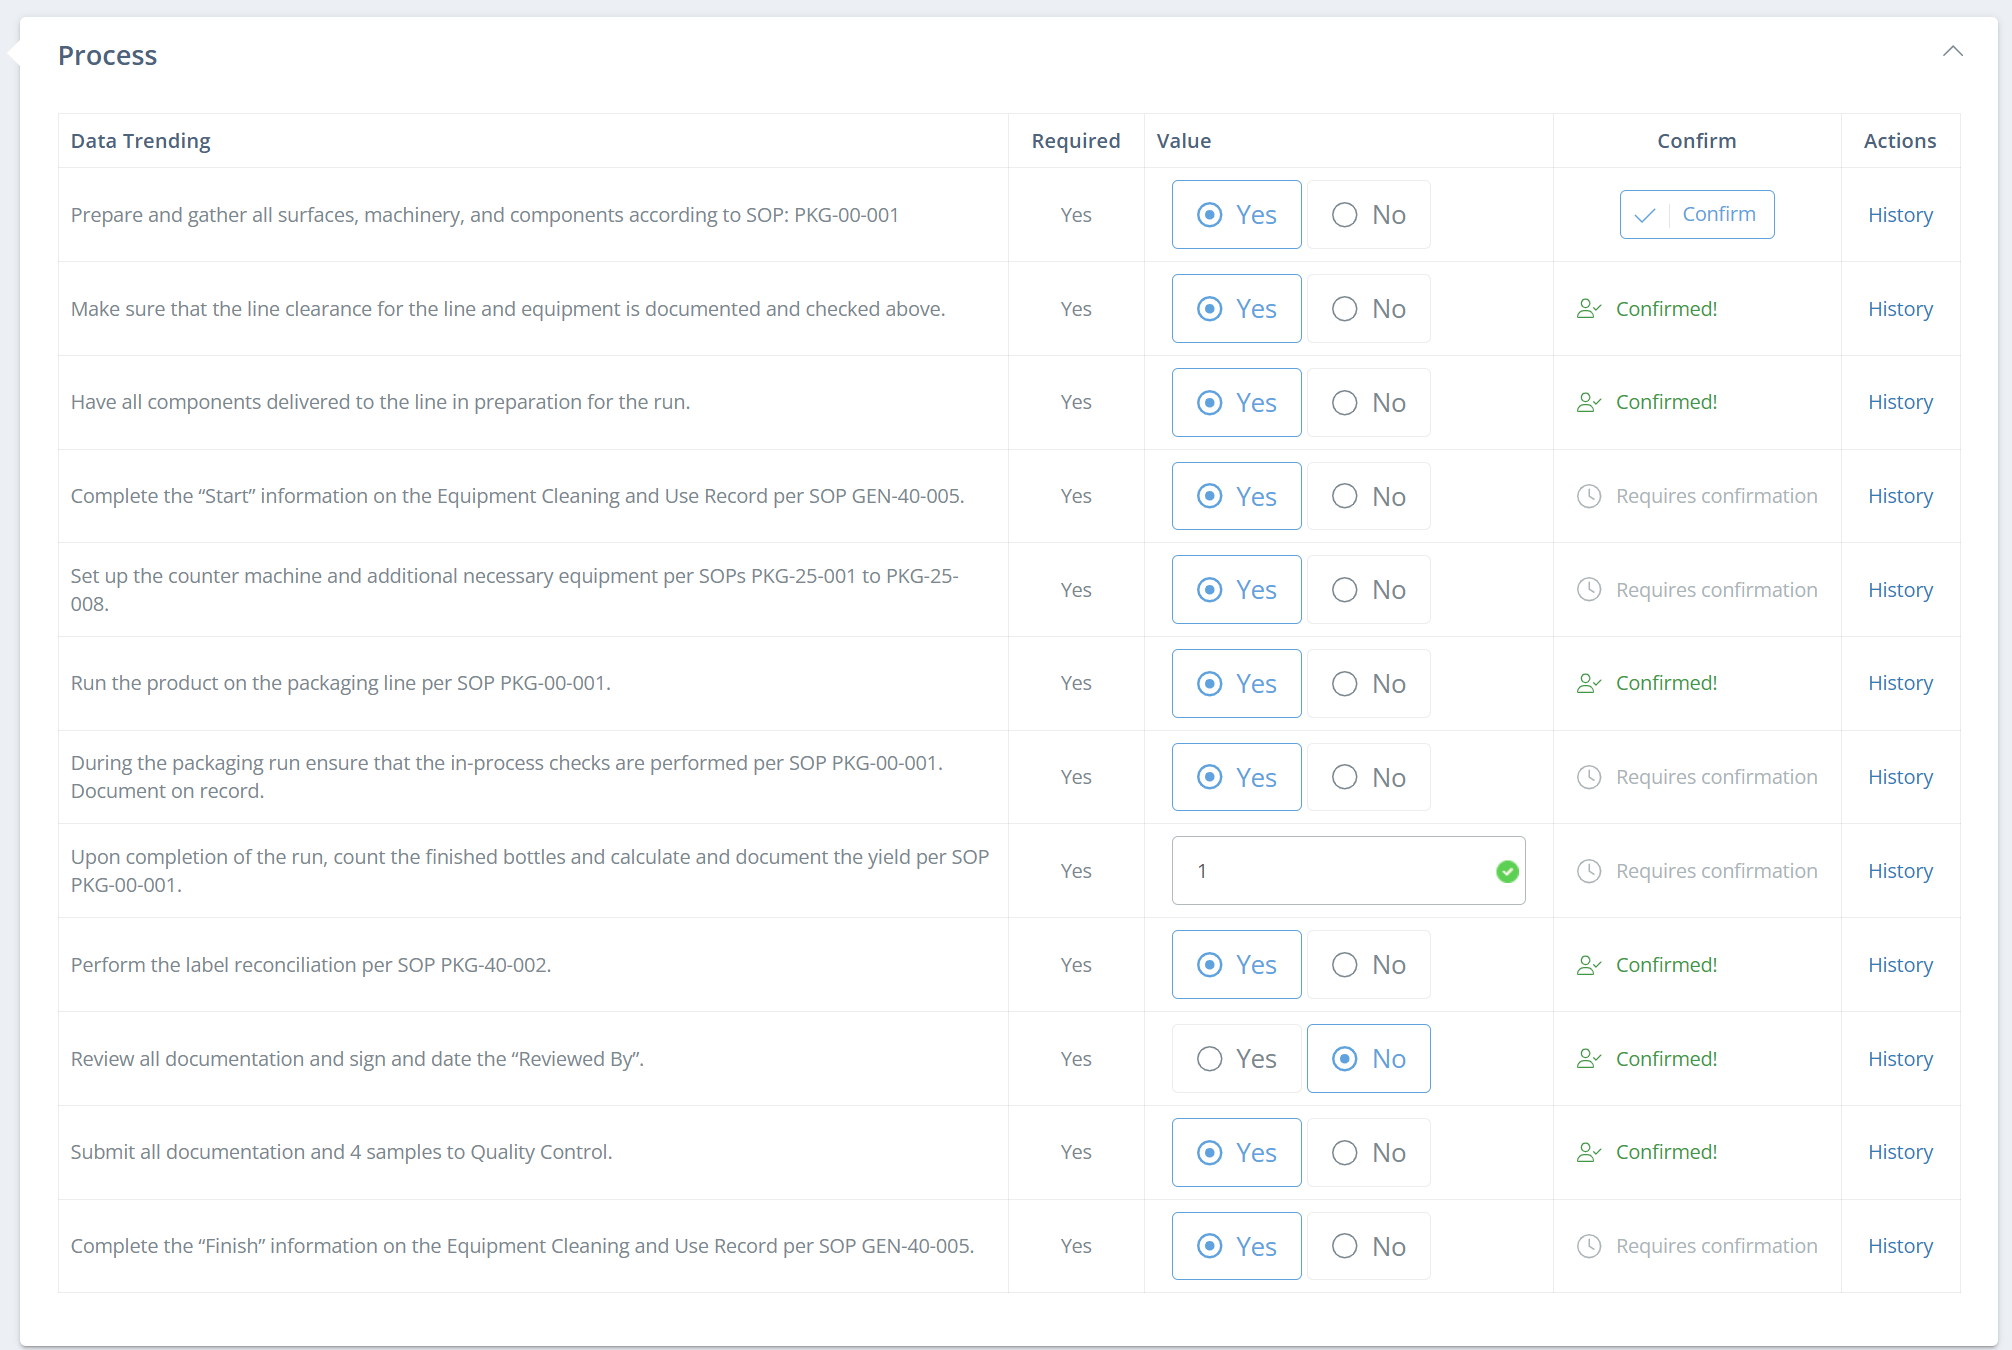Click confirmed user icon for Quality Control submission row
The image size is (2012, 1350).
point(1588,1153)
